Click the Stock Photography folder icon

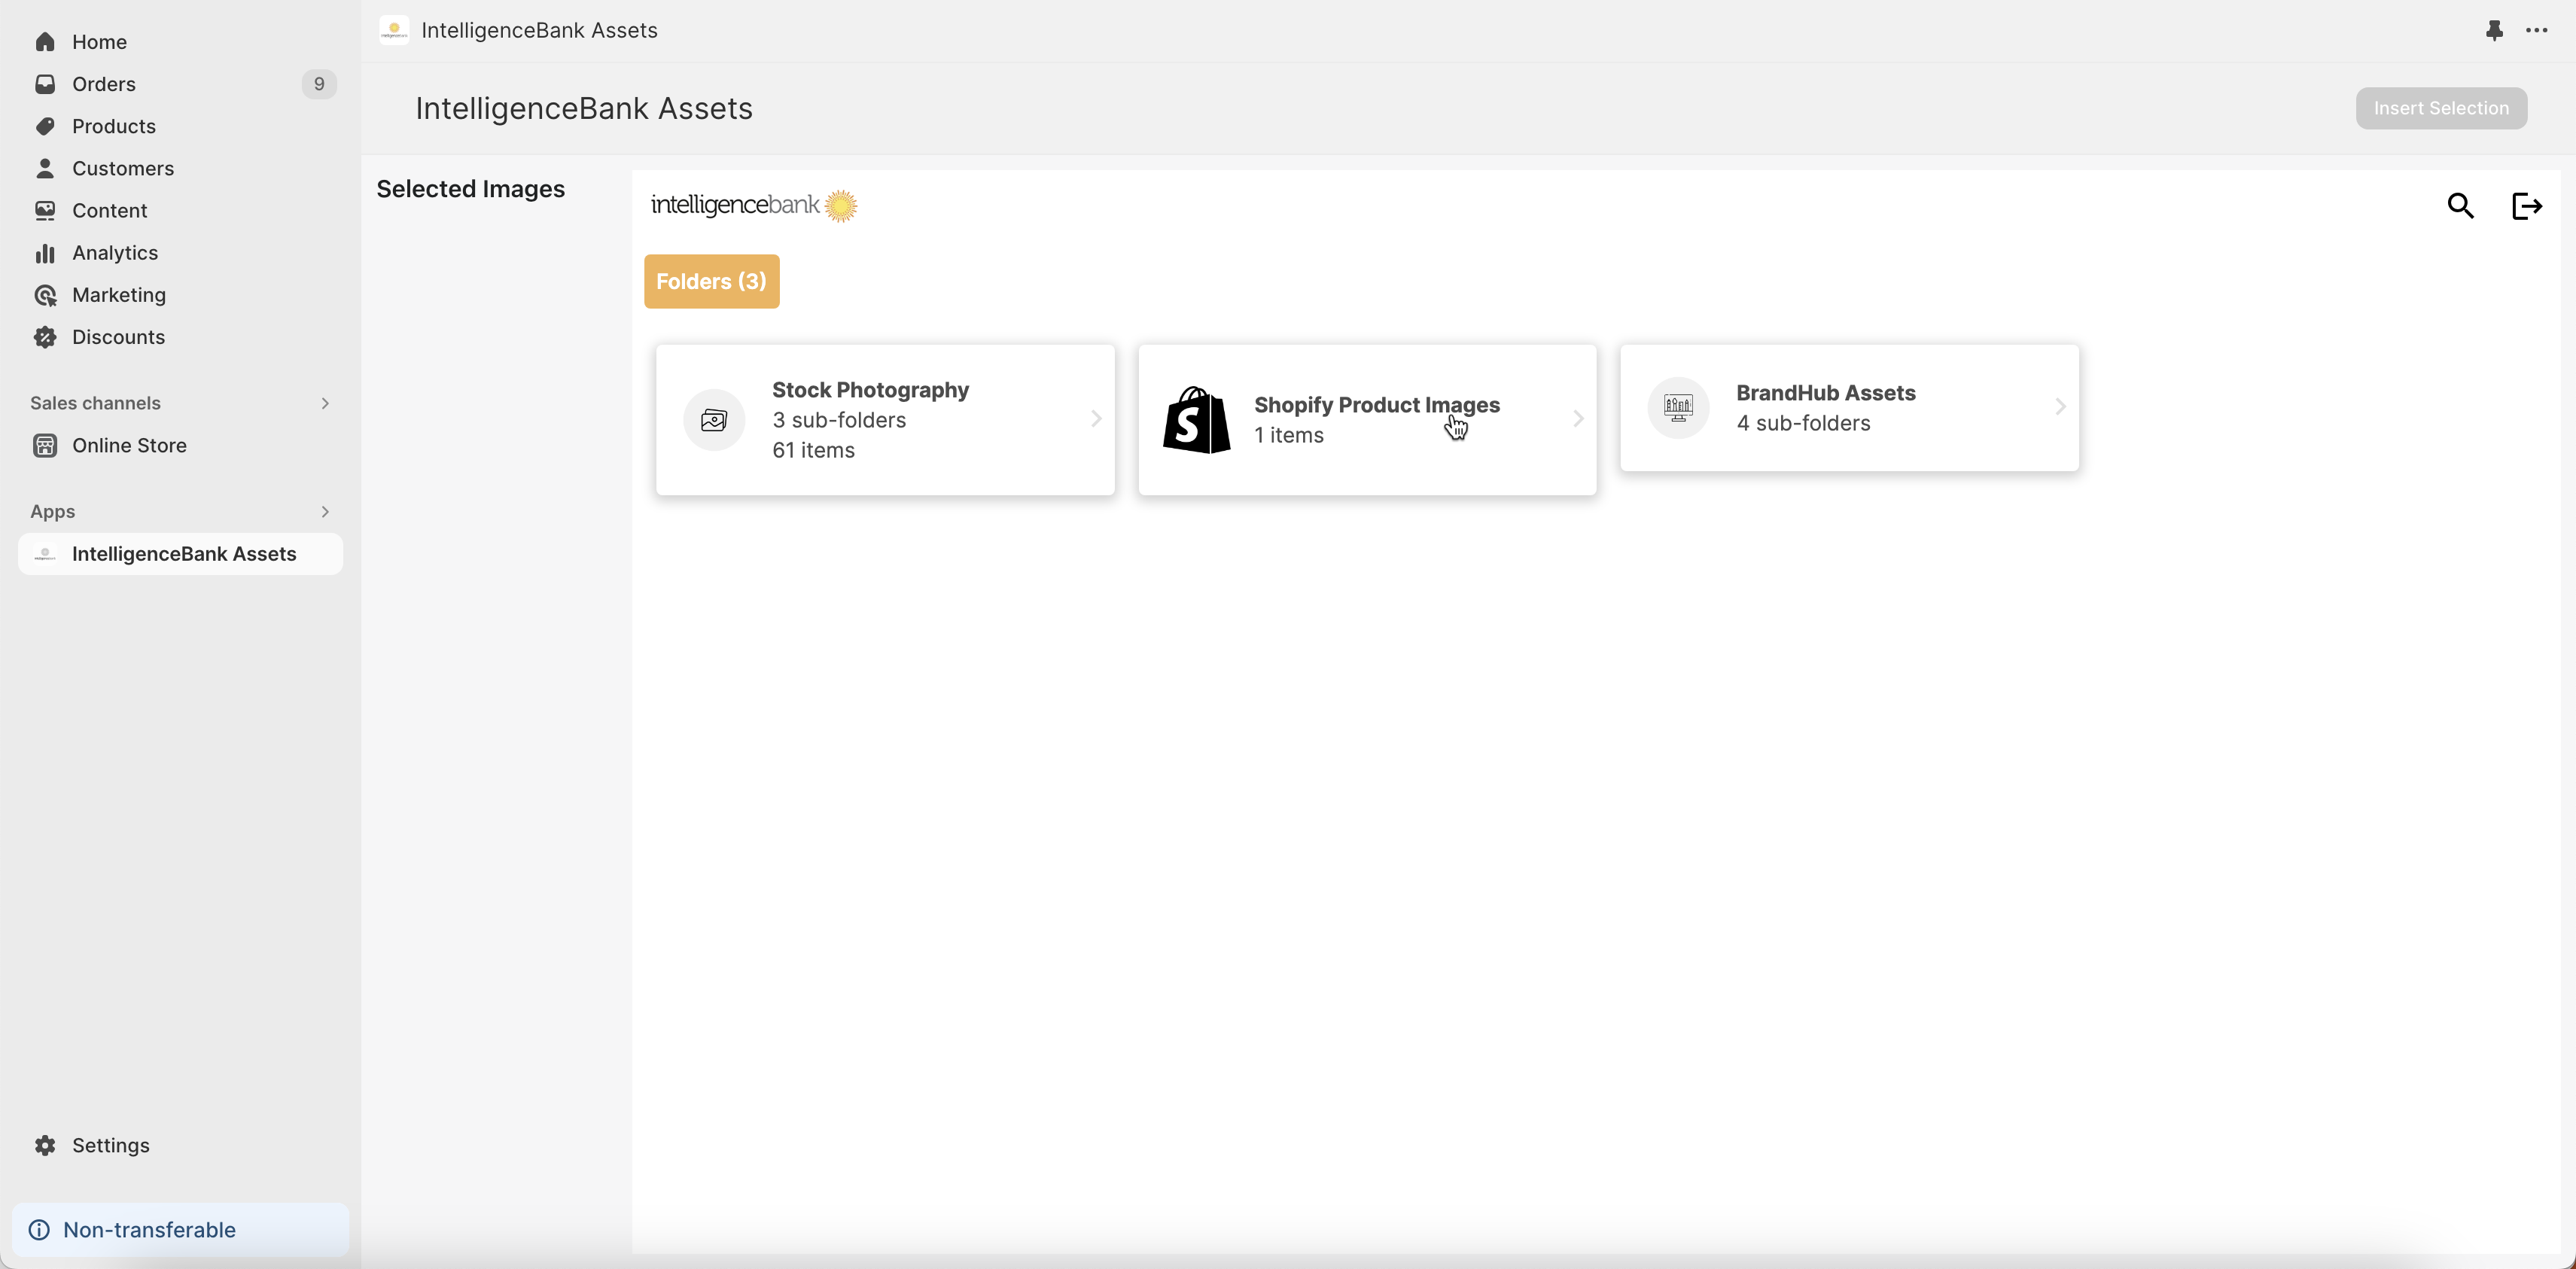point(714,420)
